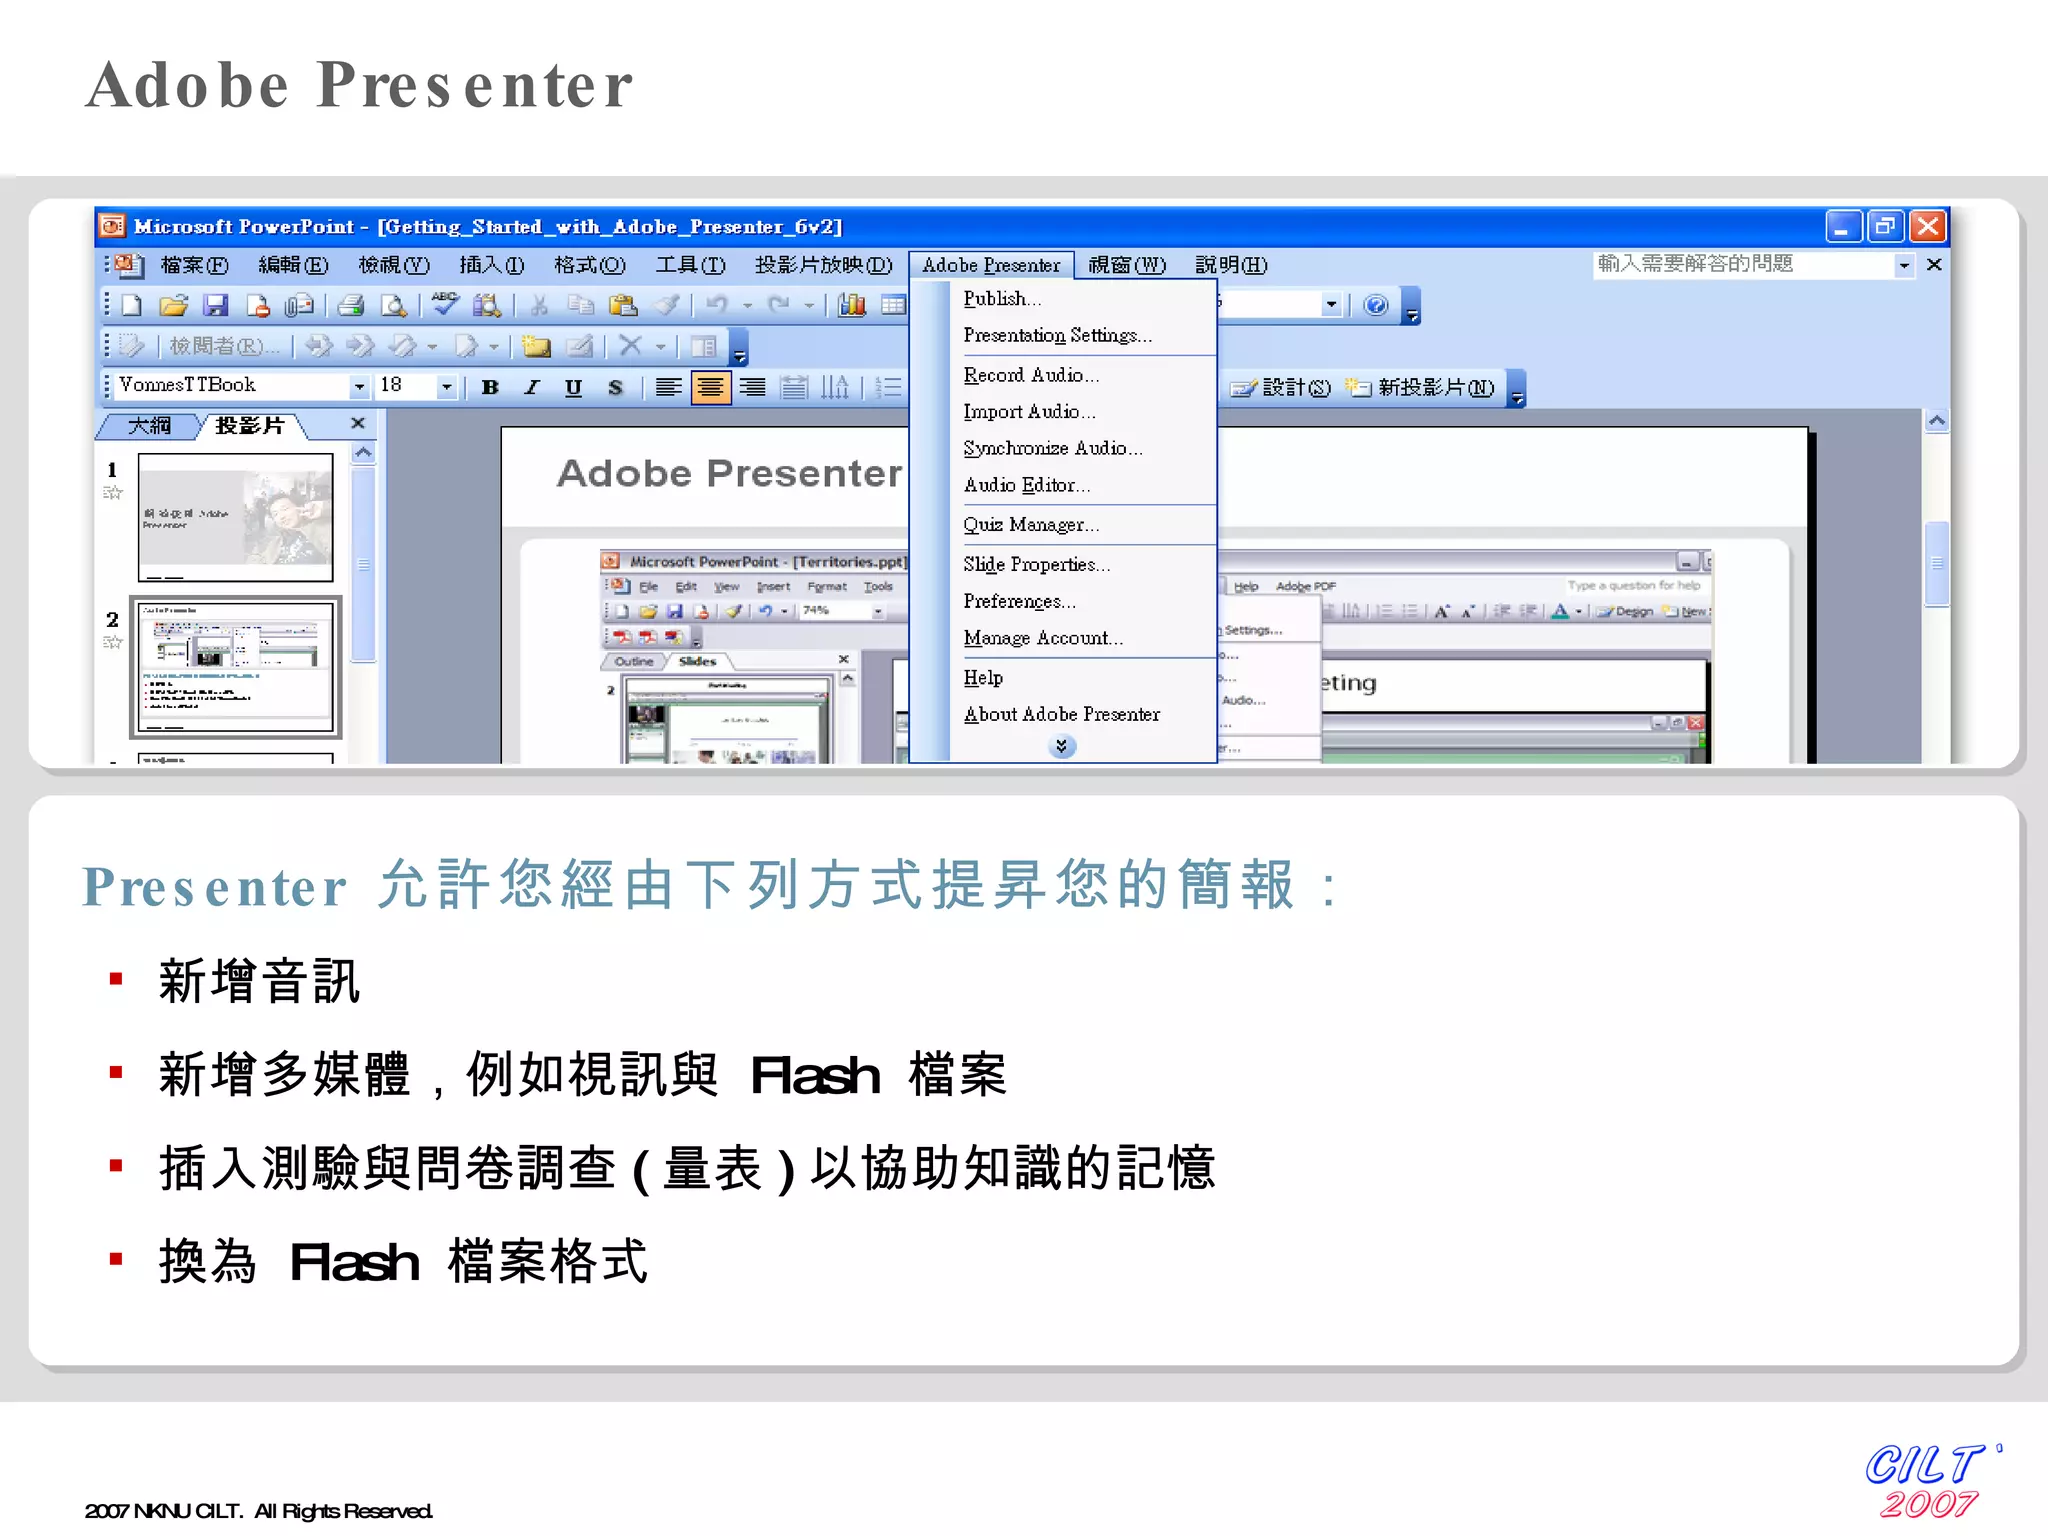The height and width of the screenshot is (1536, 2048).
Task: Open the VonnesTTBook font dropdown
Action: [x=359, y=387]
